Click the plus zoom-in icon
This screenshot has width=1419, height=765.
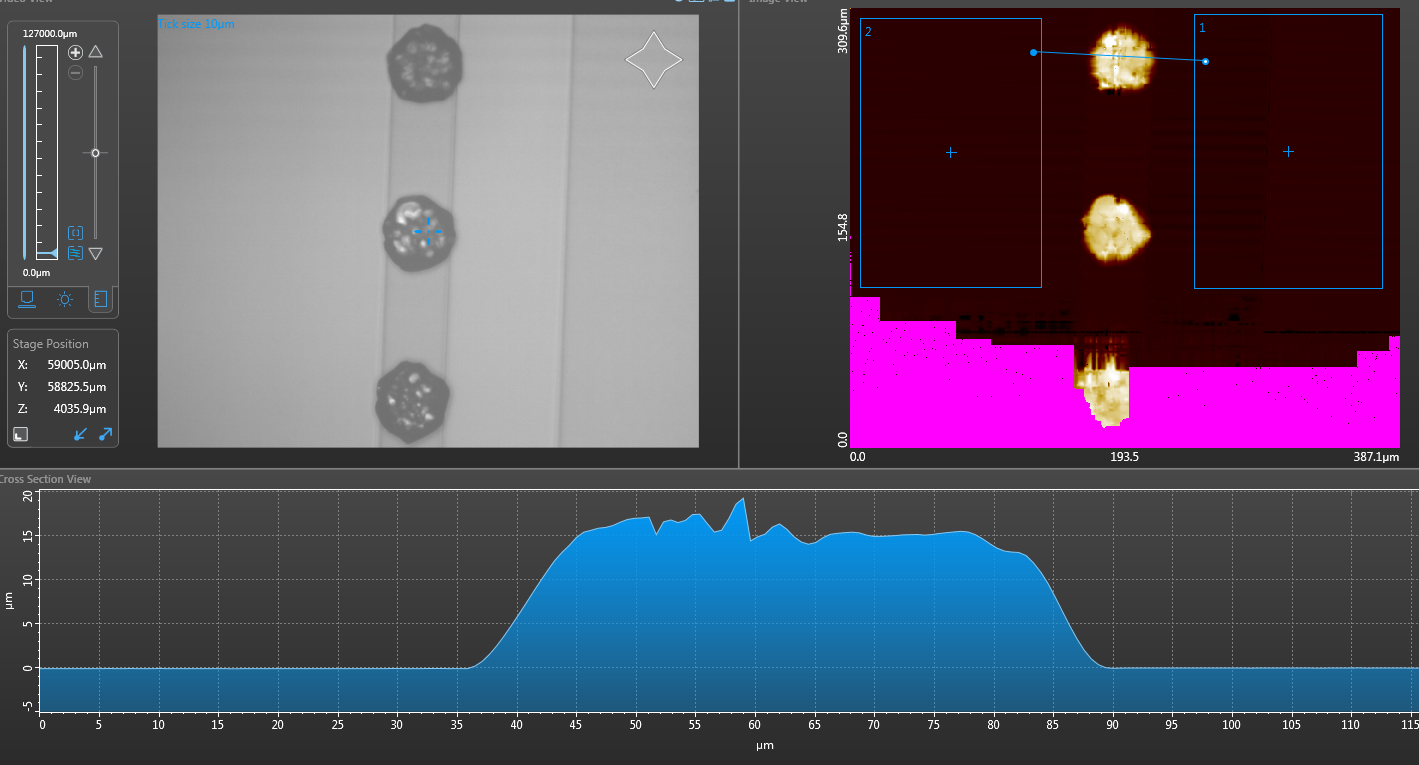[75, 52]
